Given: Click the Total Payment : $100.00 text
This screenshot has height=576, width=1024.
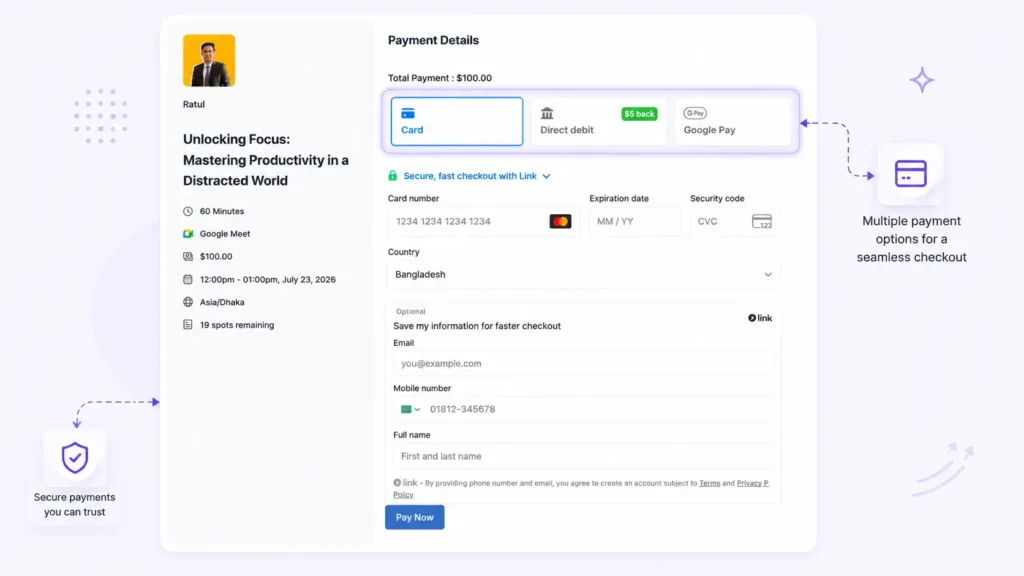Looking at the screenshot, I should click(440, 78).
